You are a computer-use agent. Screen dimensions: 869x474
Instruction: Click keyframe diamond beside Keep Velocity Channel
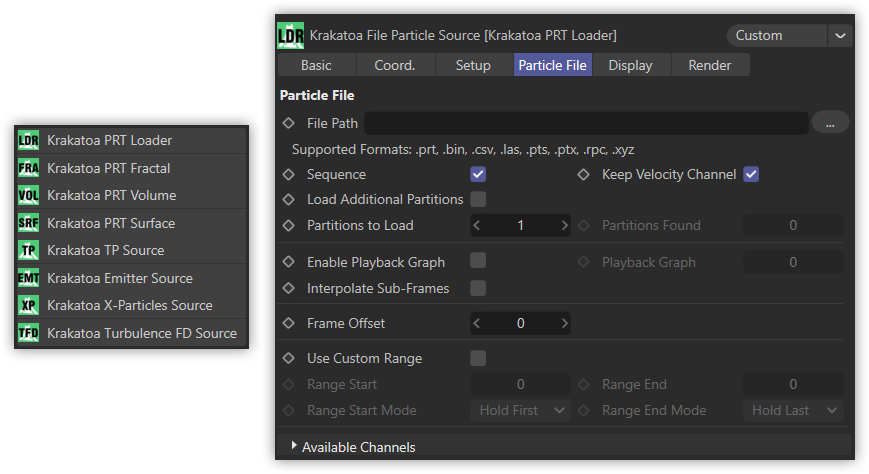coord(584,174)
